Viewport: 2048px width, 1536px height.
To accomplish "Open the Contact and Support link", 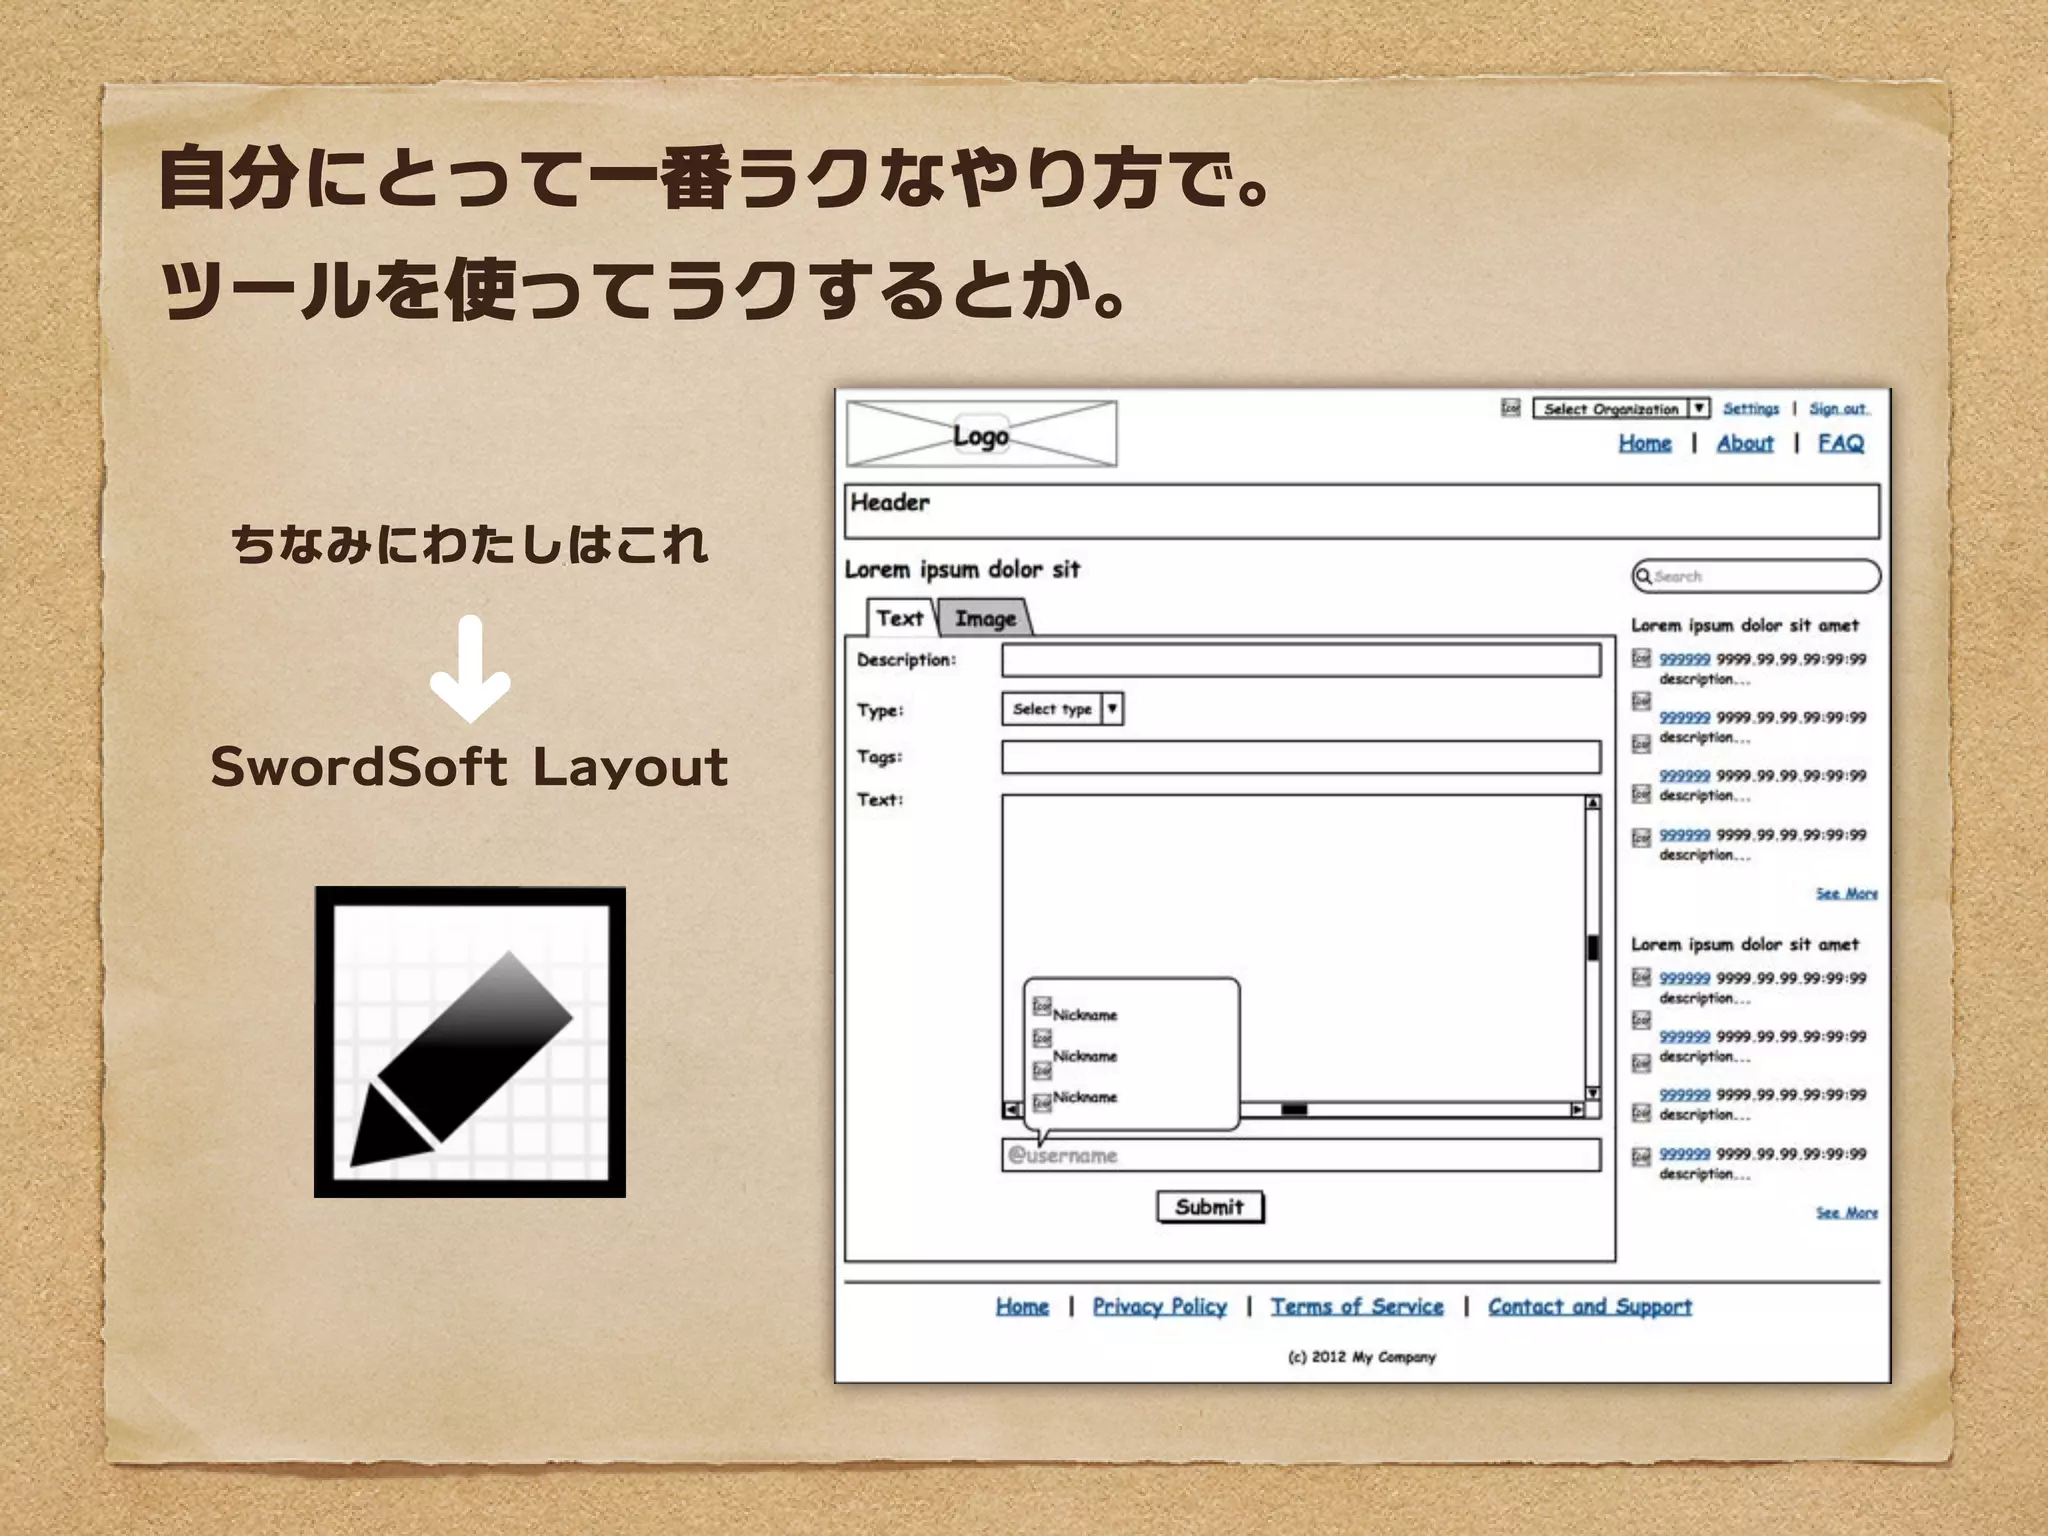I will click(1590, 1306).
